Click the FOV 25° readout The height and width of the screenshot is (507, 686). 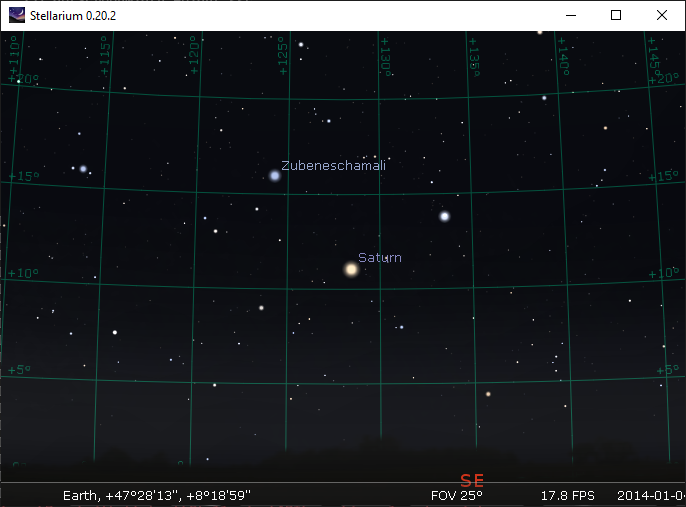point(456,495)
